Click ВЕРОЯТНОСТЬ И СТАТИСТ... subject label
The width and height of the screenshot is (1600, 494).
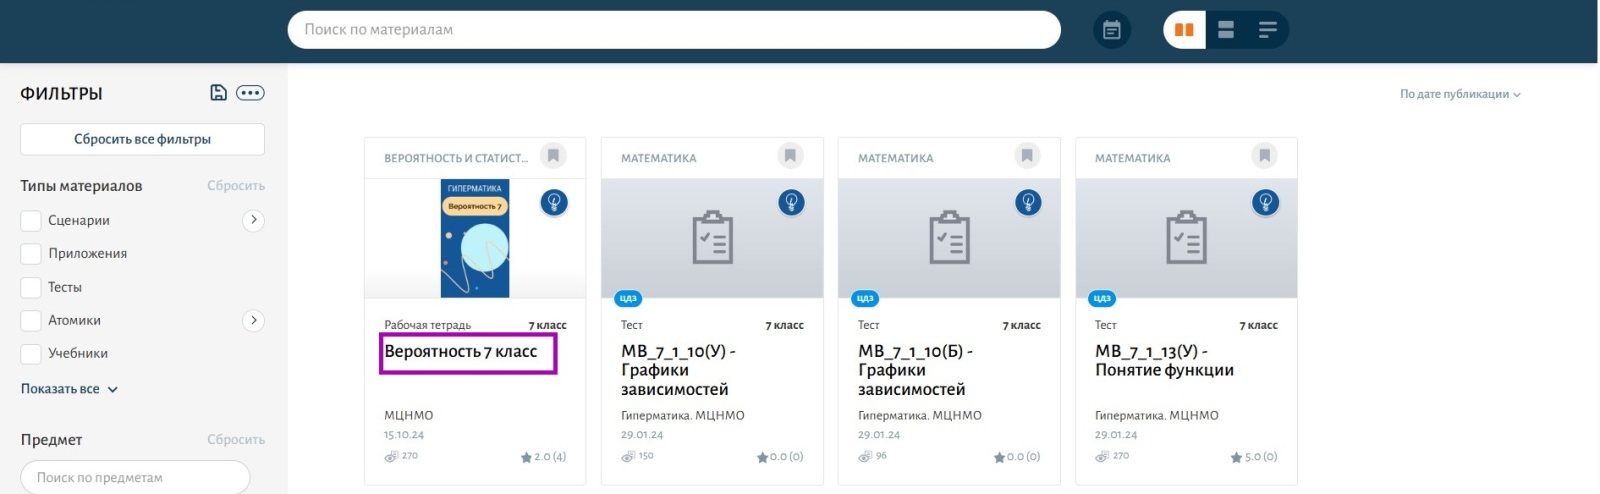tap(456, 158)
